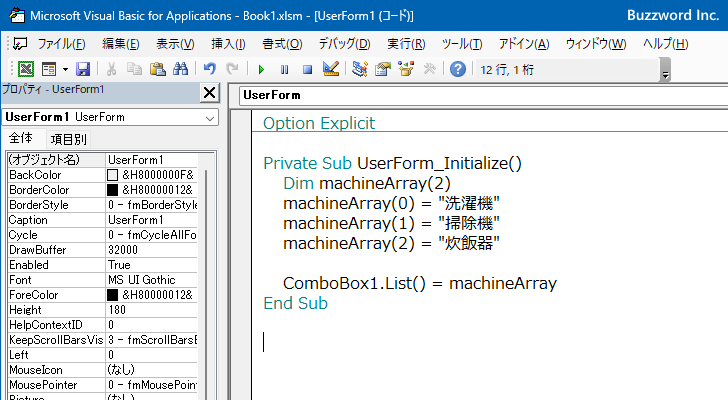Viewport: 728px width, 400px height.
Task: Click the Copy icon in toolbar
Action: point(134,69)
